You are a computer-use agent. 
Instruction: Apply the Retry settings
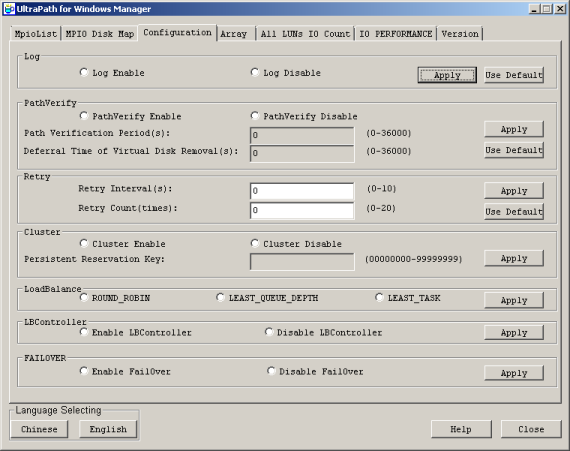(x=514, y=190)
